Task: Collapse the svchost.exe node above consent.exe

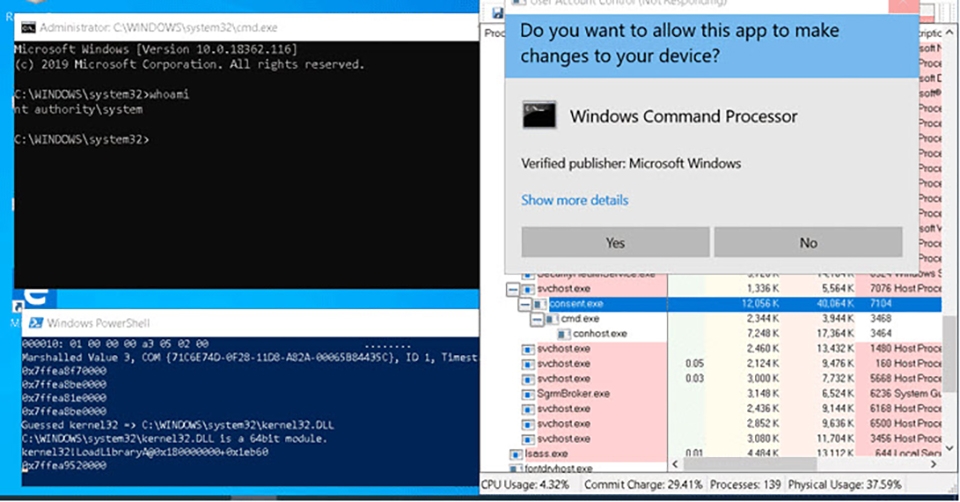Action: tap(513, 289)
